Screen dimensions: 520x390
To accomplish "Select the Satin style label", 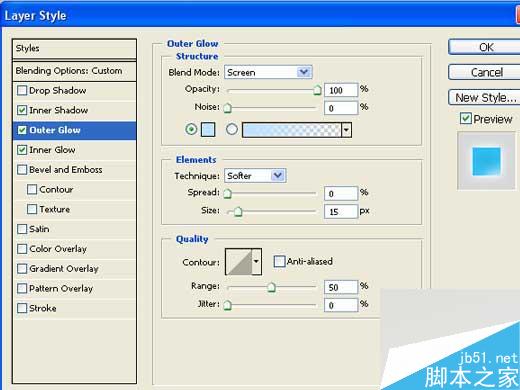I will pyautogui.click(x=39, y=229).
